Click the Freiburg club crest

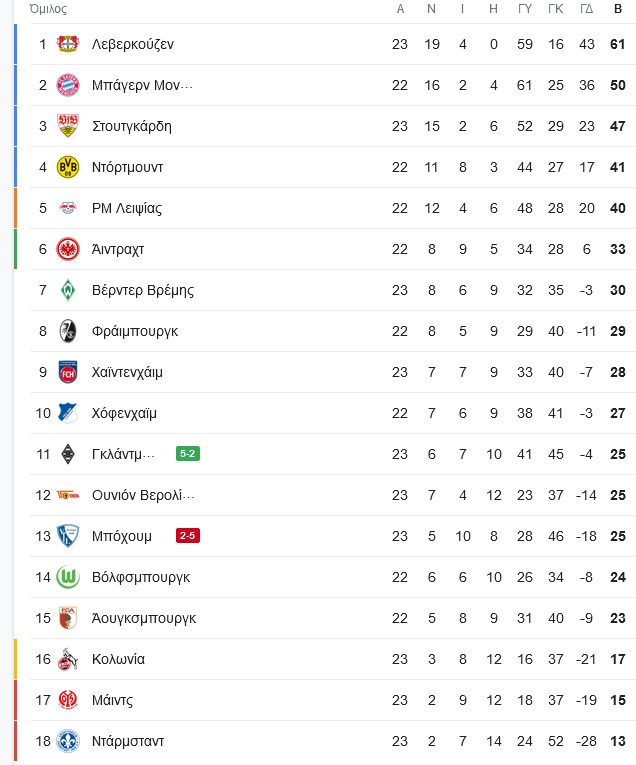[68, 331]
